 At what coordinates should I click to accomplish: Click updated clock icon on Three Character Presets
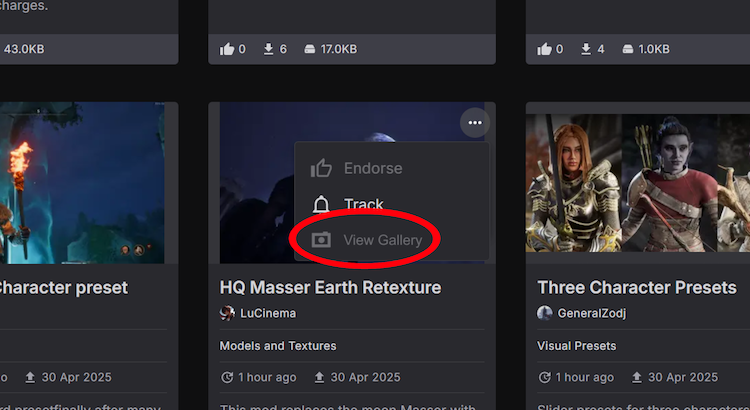(544, 377)
